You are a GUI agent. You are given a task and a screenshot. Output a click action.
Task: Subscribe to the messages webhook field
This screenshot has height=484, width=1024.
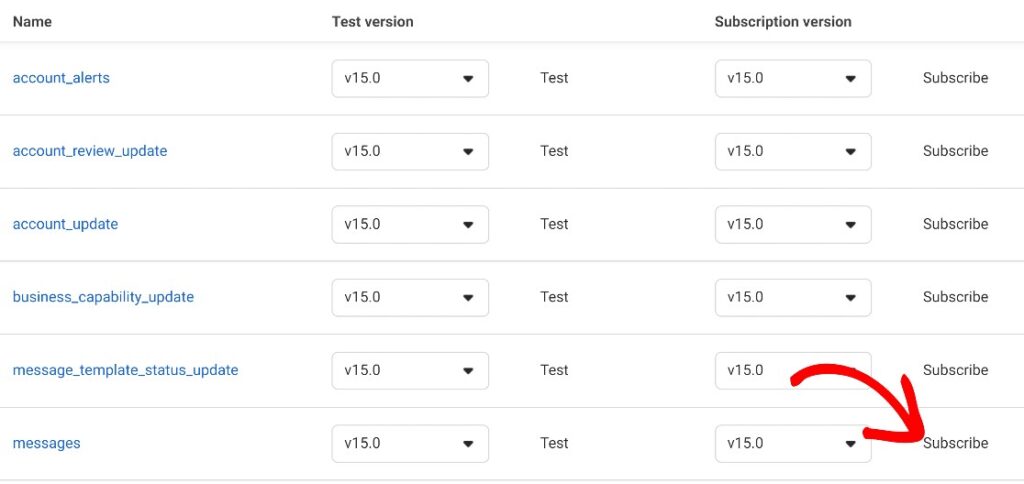(x=955, y=443)
